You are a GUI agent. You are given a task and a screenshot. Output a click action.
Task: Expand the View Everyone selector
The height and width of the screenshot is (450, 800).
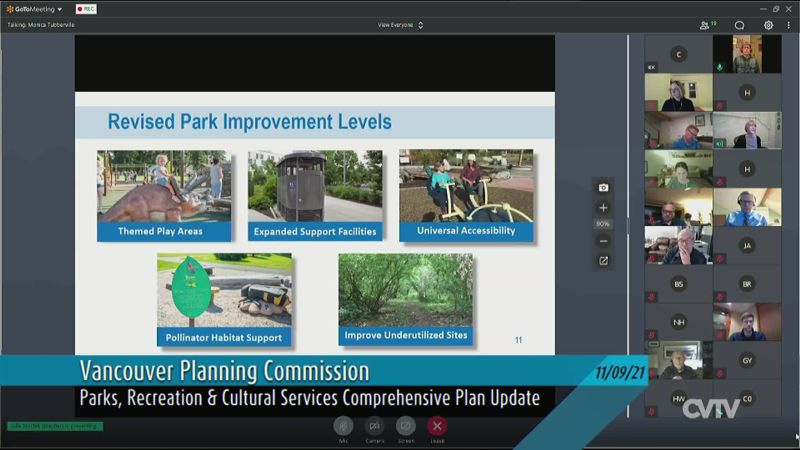pyautogui.click(x=400, y=25)
